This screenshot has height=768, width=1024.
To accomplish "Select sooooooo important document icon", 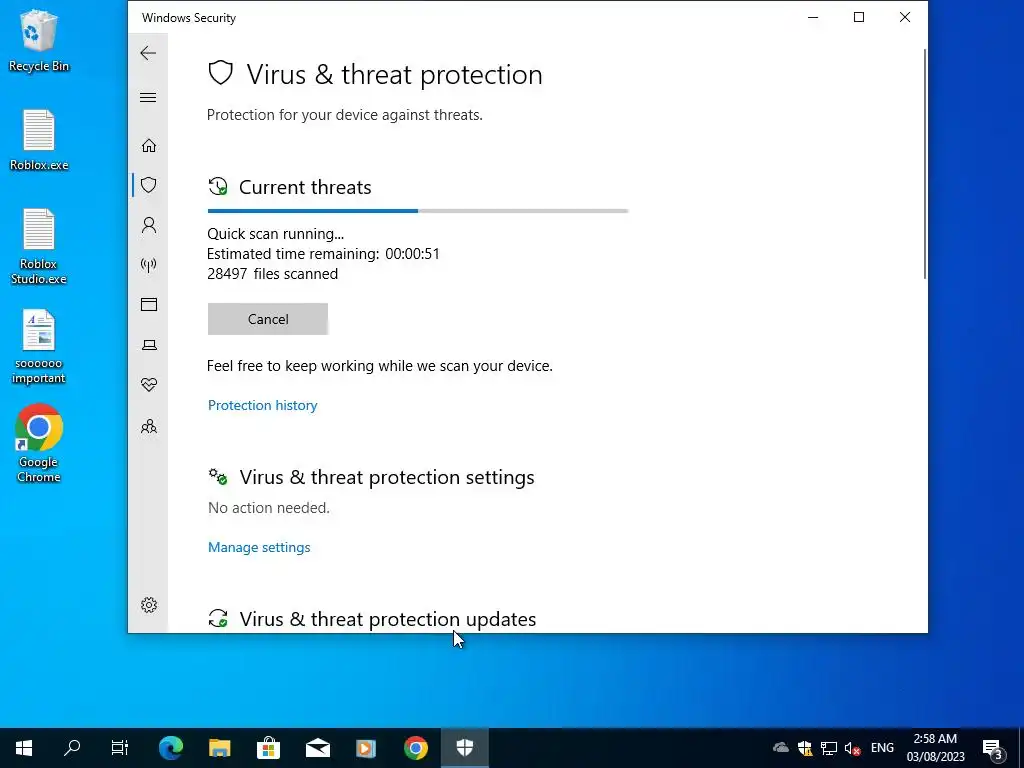I will [x=39, y=346].
